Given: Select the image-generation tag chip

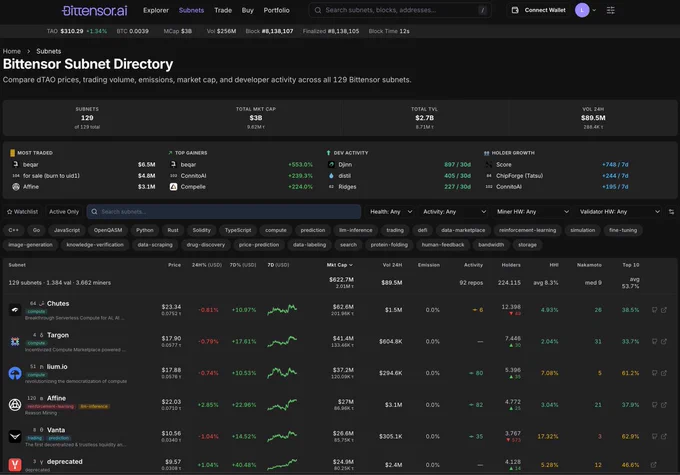Looking at the screenshot, I should tap(30, 245).
